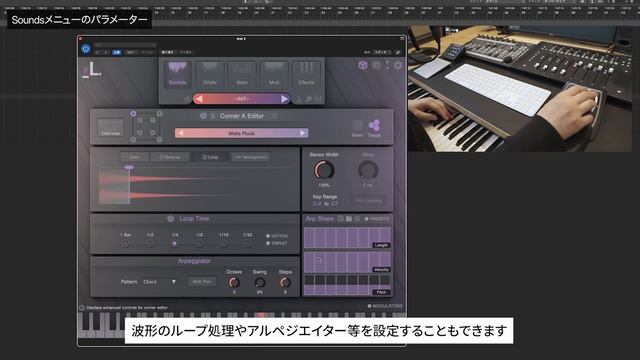
Task: Select the Overview thumbnail
Action: 110,128
